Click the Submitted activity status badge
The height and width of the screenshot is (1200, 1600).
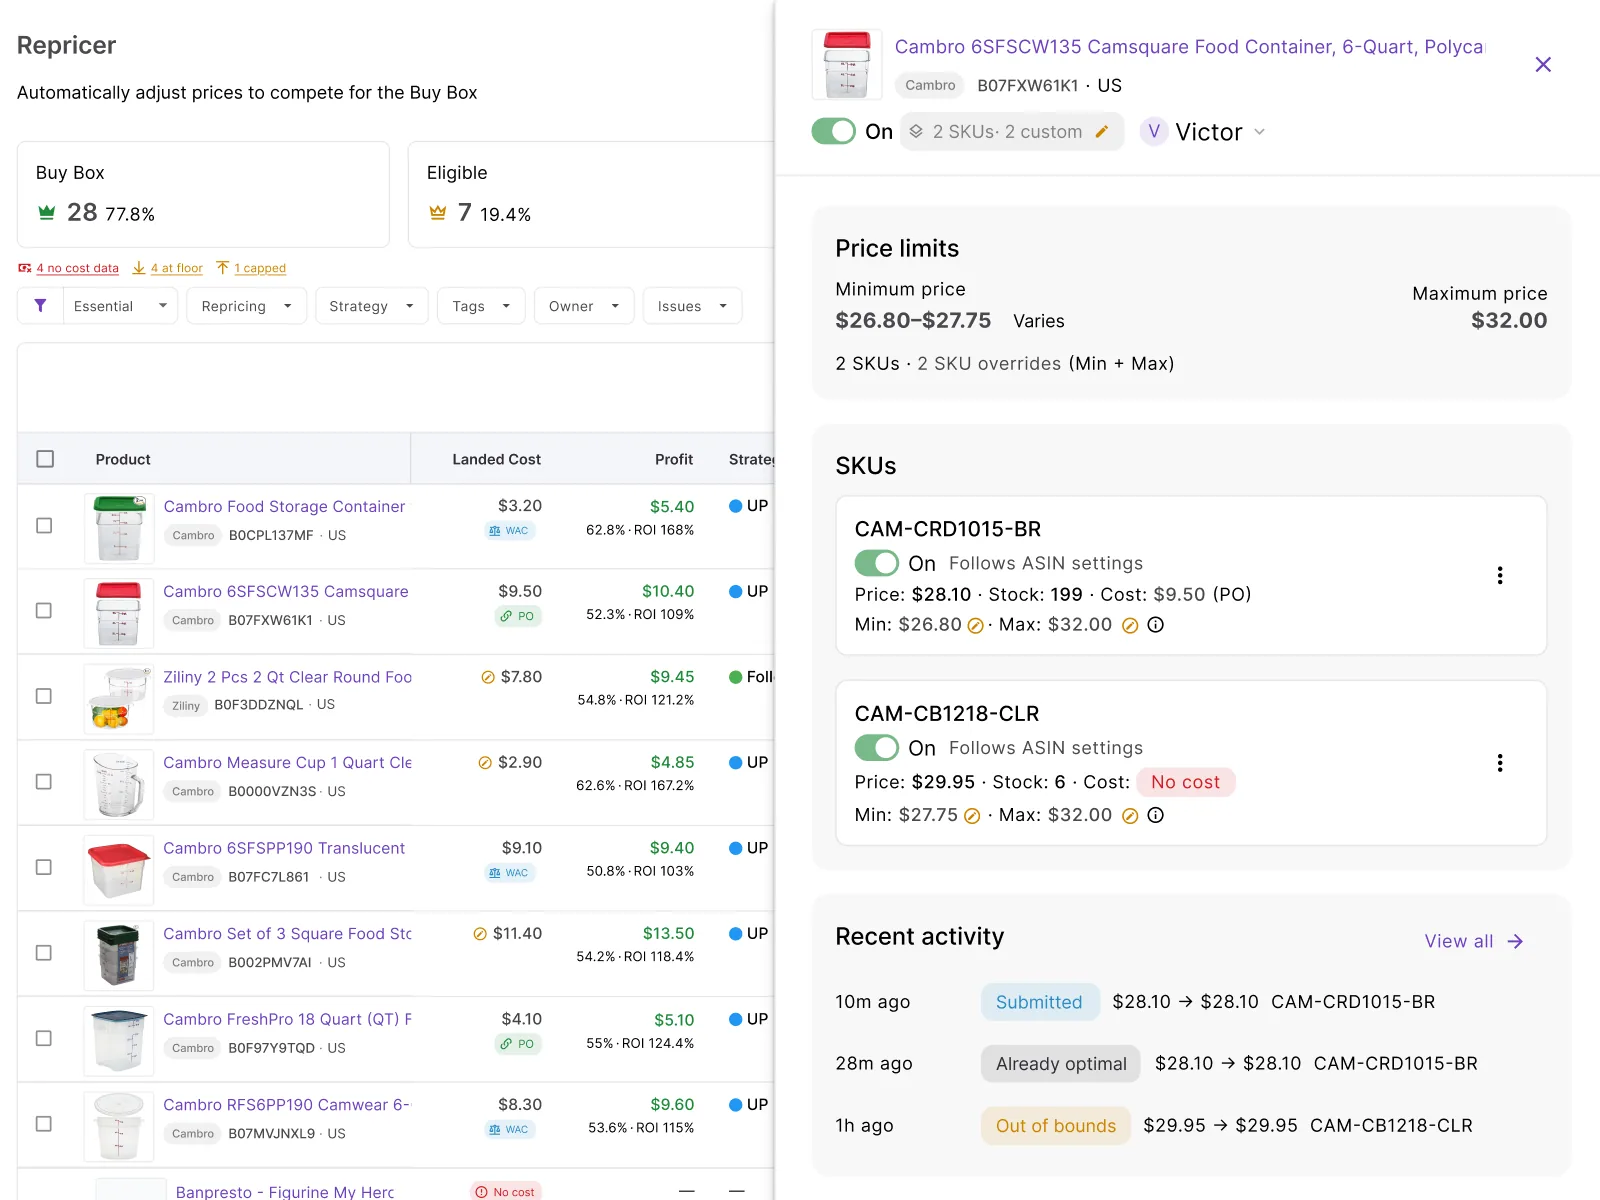(x=1039, y=1002)
